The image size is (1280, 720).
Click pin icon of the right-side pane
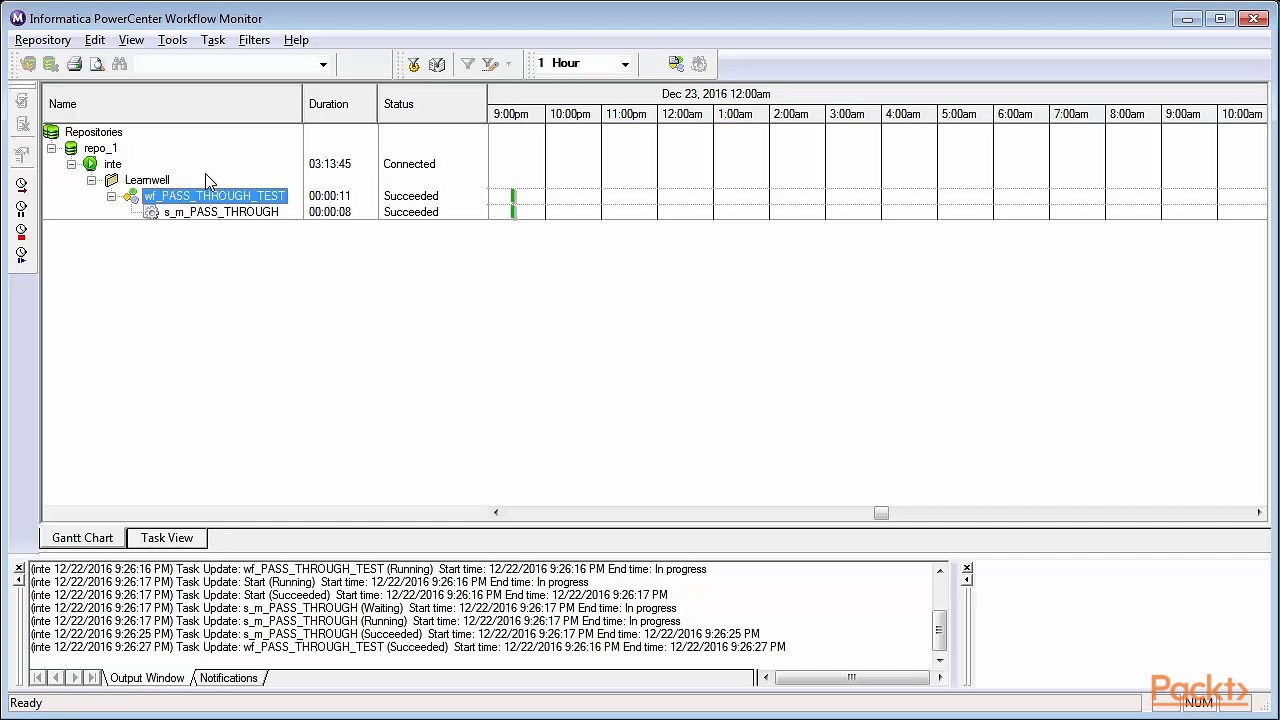point(967,580)
